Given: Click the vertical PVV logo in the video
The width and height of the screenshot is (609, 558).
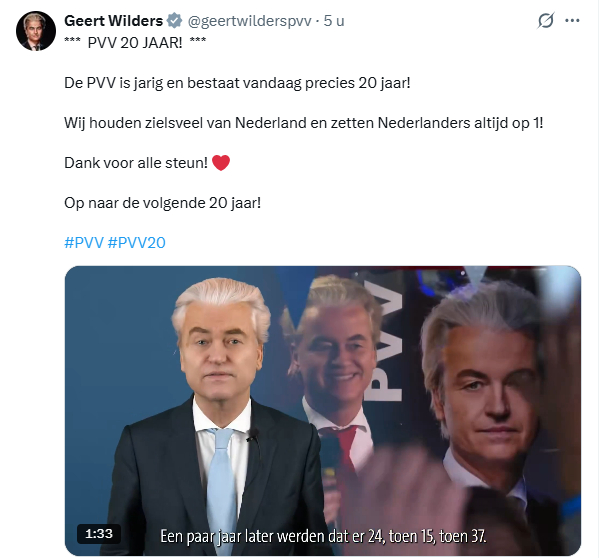Looking at the screenshot, I should pyautogui.click(x=385, y=341).
